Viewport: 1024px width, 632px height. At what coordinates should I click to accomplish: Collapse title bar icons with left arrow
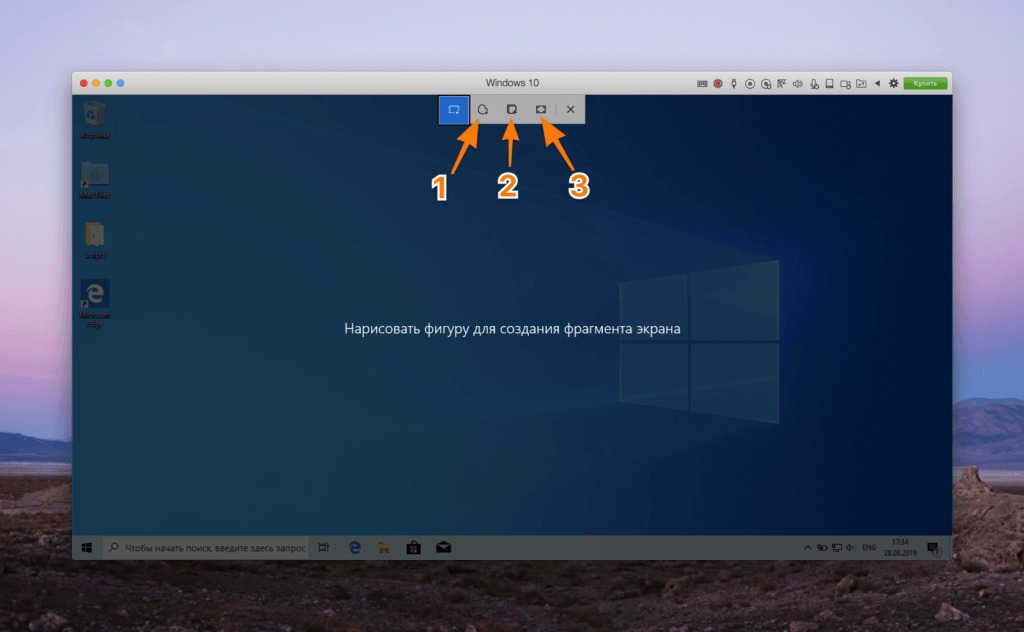click(x=877, y=83)
